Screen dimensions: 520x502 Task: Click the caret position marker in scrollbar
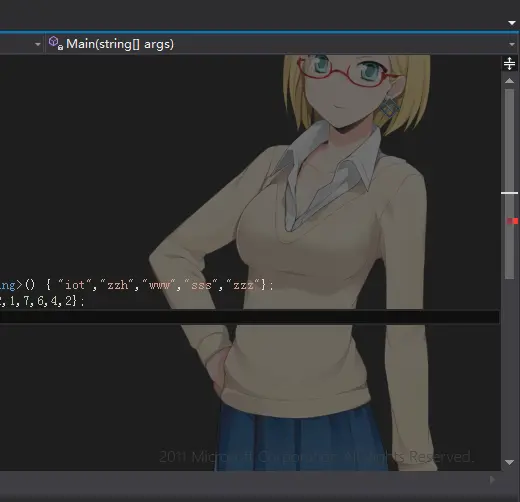coord(509,193)
